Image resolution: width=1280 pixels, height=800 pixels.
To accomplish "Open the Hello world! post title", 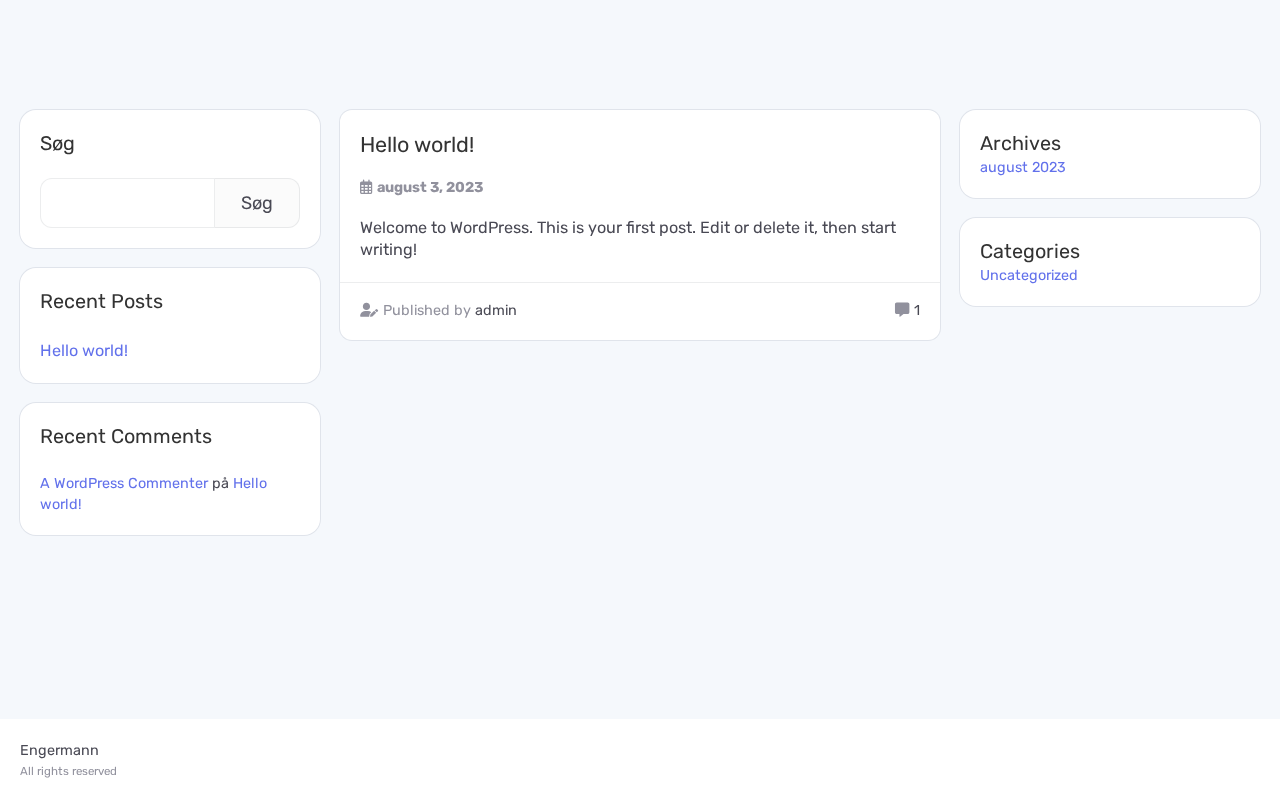I will 417,145.
